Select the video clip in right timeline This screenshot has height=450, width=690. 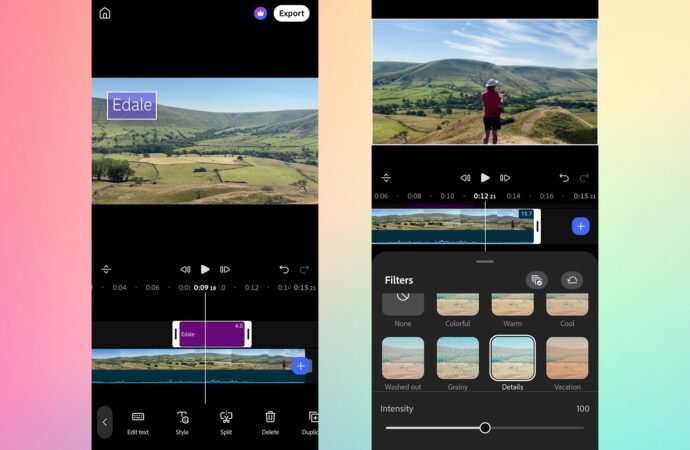[453, 226]
